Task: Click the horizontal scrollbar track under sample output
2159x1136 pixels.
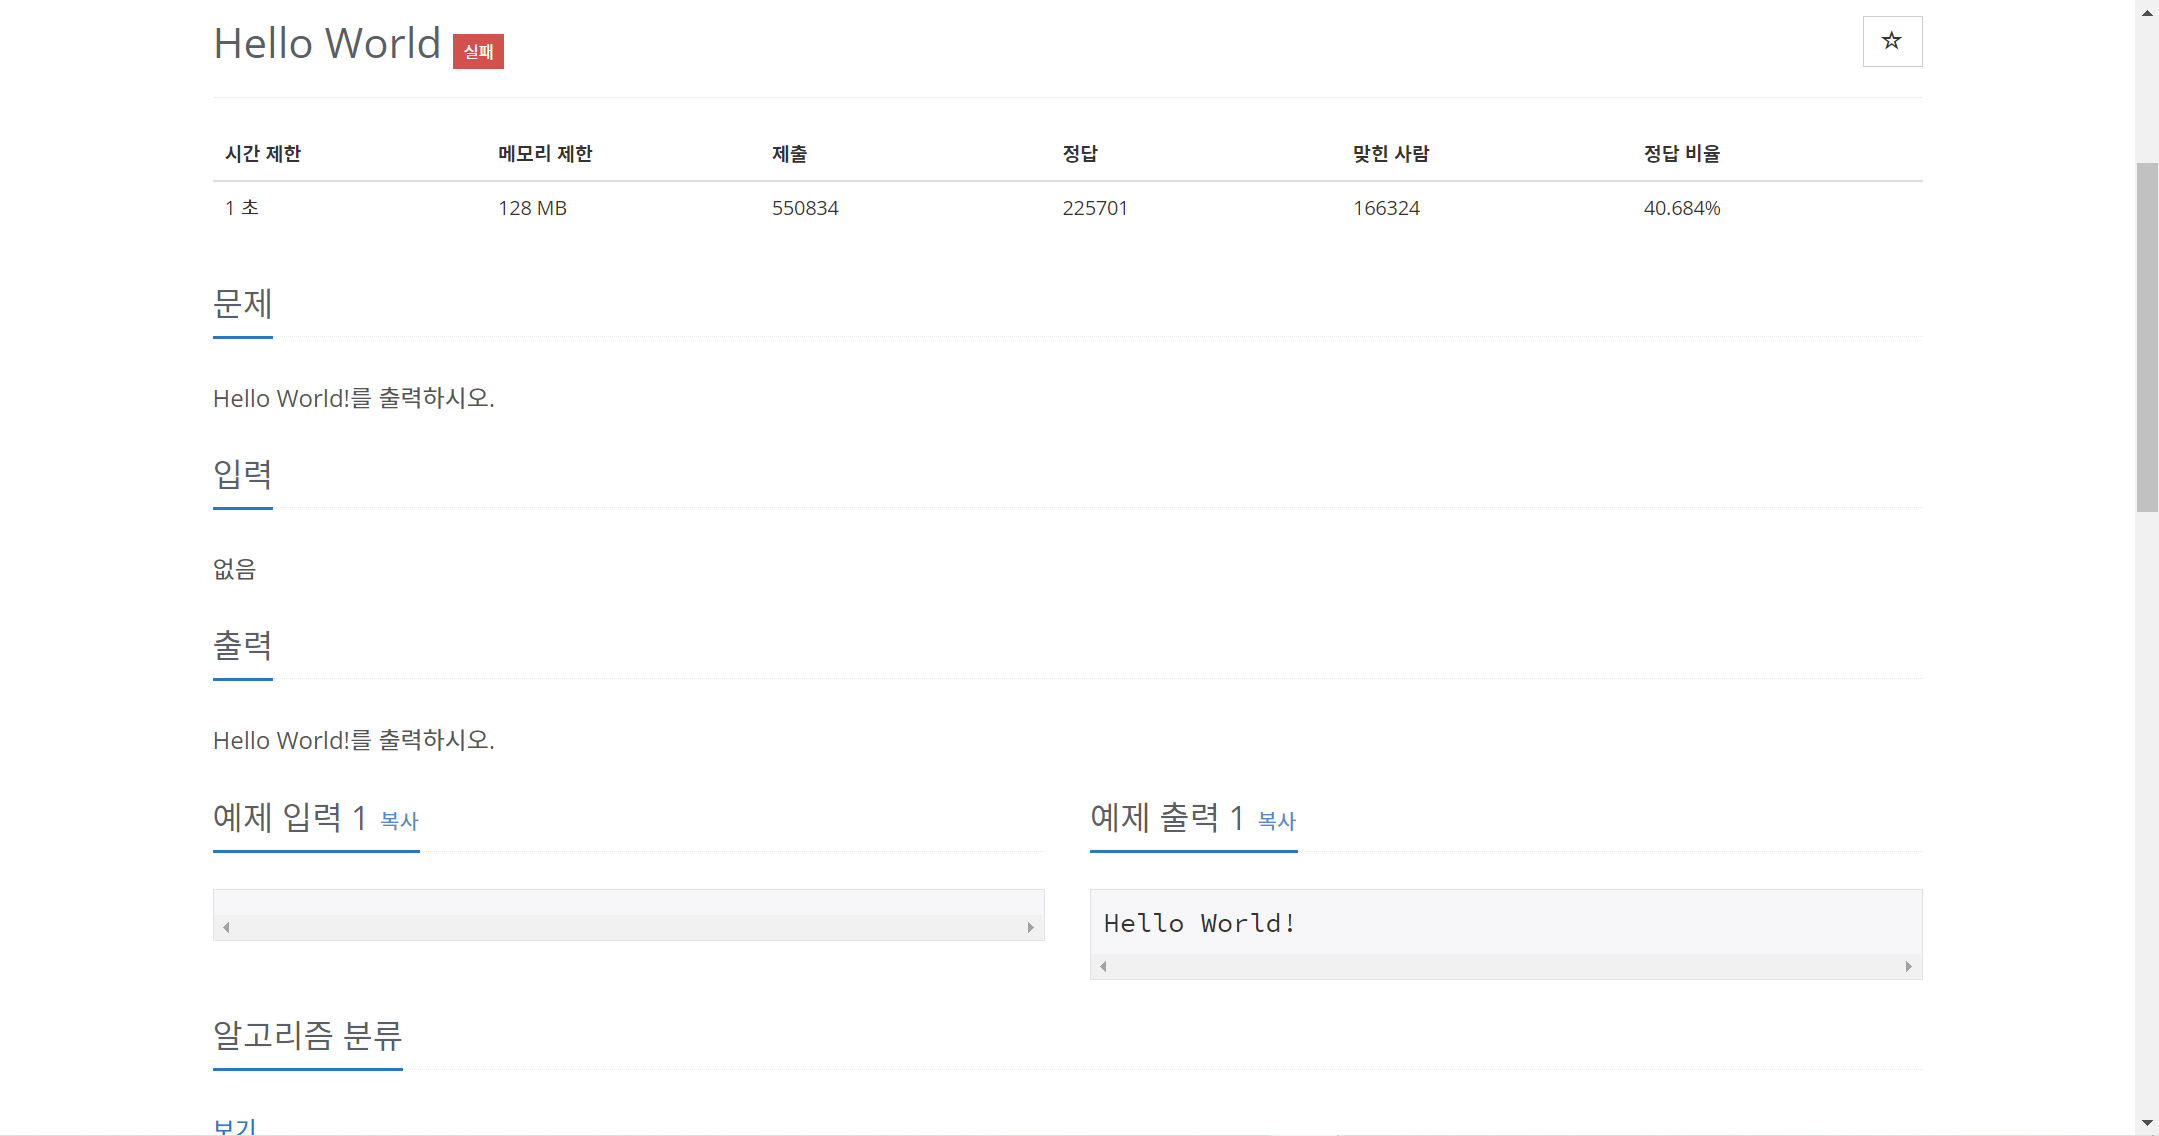Action: (x=1505, y=966)
